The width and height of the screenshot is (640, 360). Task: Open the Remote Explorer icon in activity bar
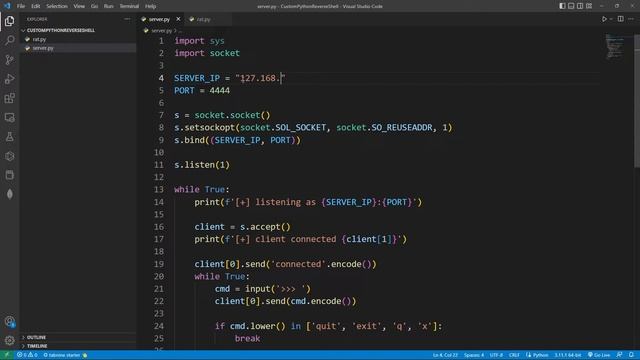(9, 118)
